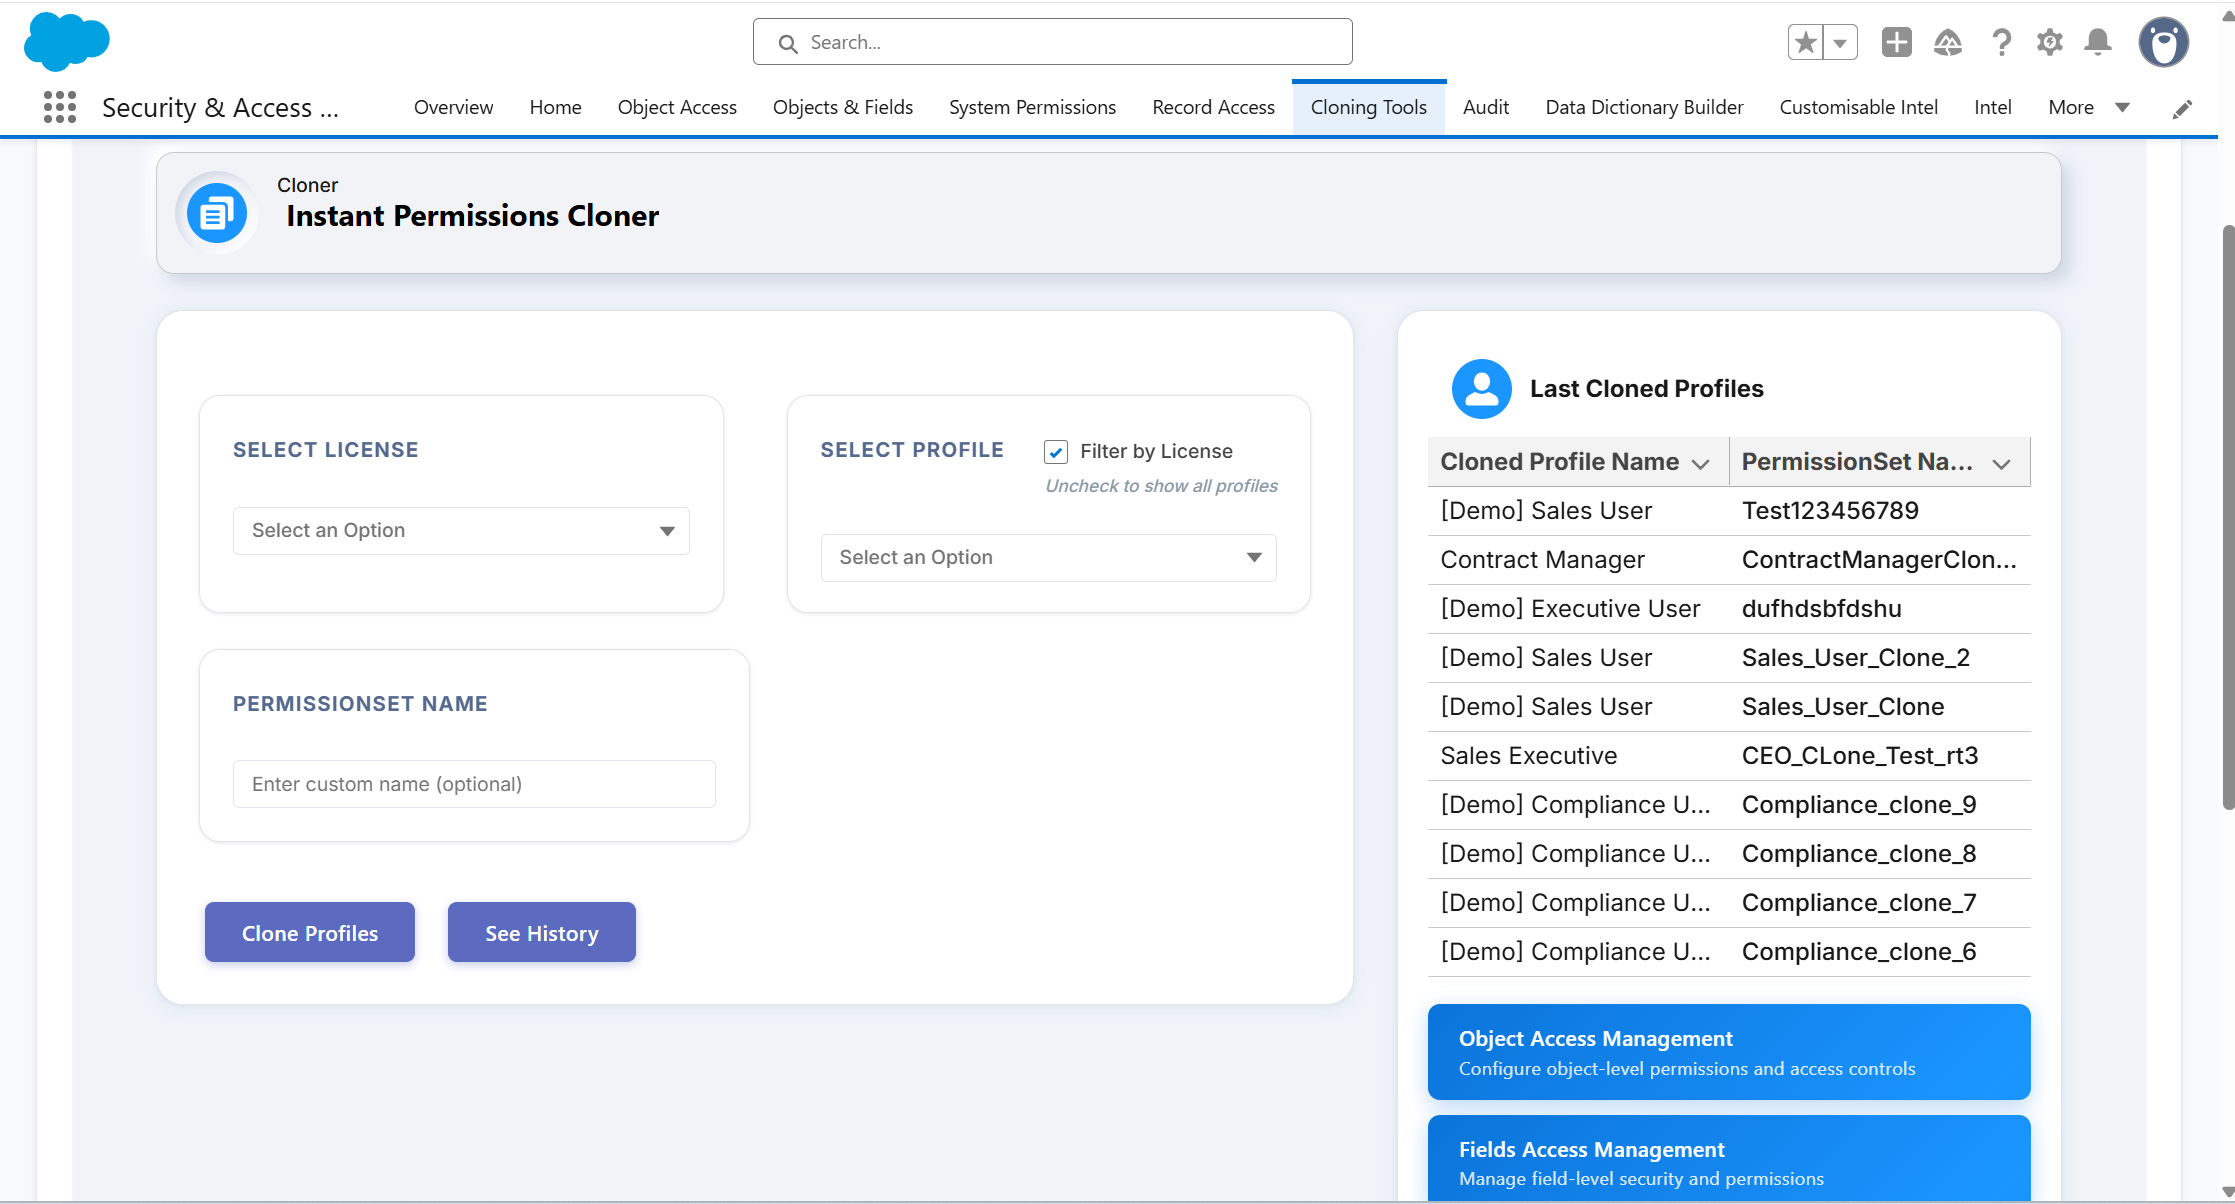This screenshot has height=1204, width=2235.
Task: Open the Favorites list dropdown arrow
Action: (x=1840, y=42)
